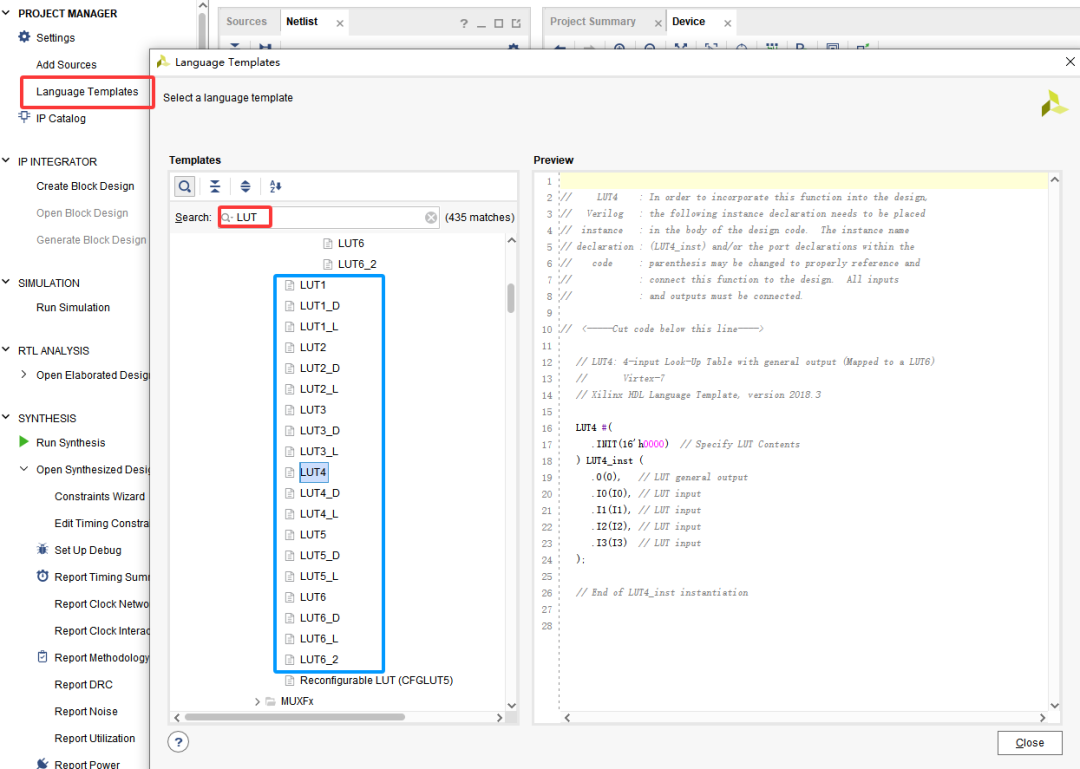Collapse the IP INTEGRATOR section
The width and height of the screenshot is (1080, 769).
tap(7, 161)
